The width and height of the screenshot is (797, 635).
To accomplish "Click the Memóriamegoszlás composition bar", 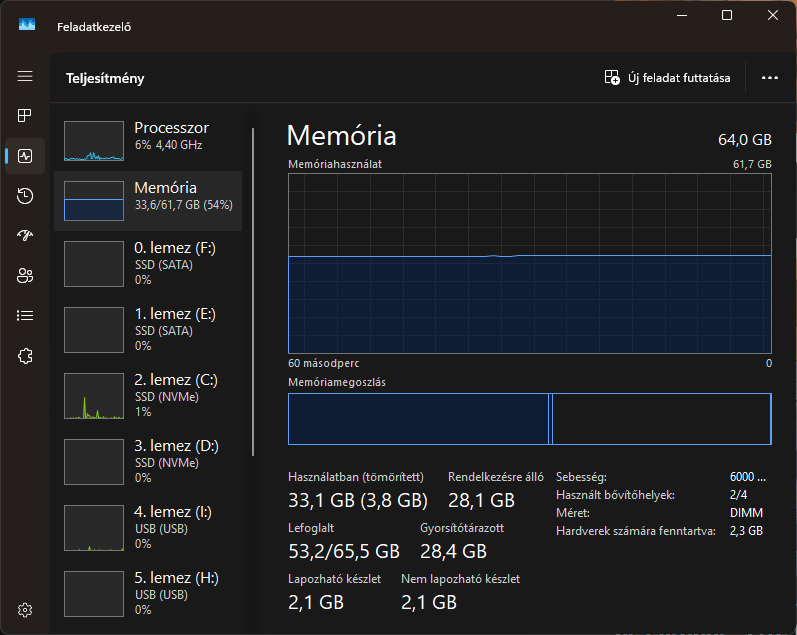I will [529, 419].
